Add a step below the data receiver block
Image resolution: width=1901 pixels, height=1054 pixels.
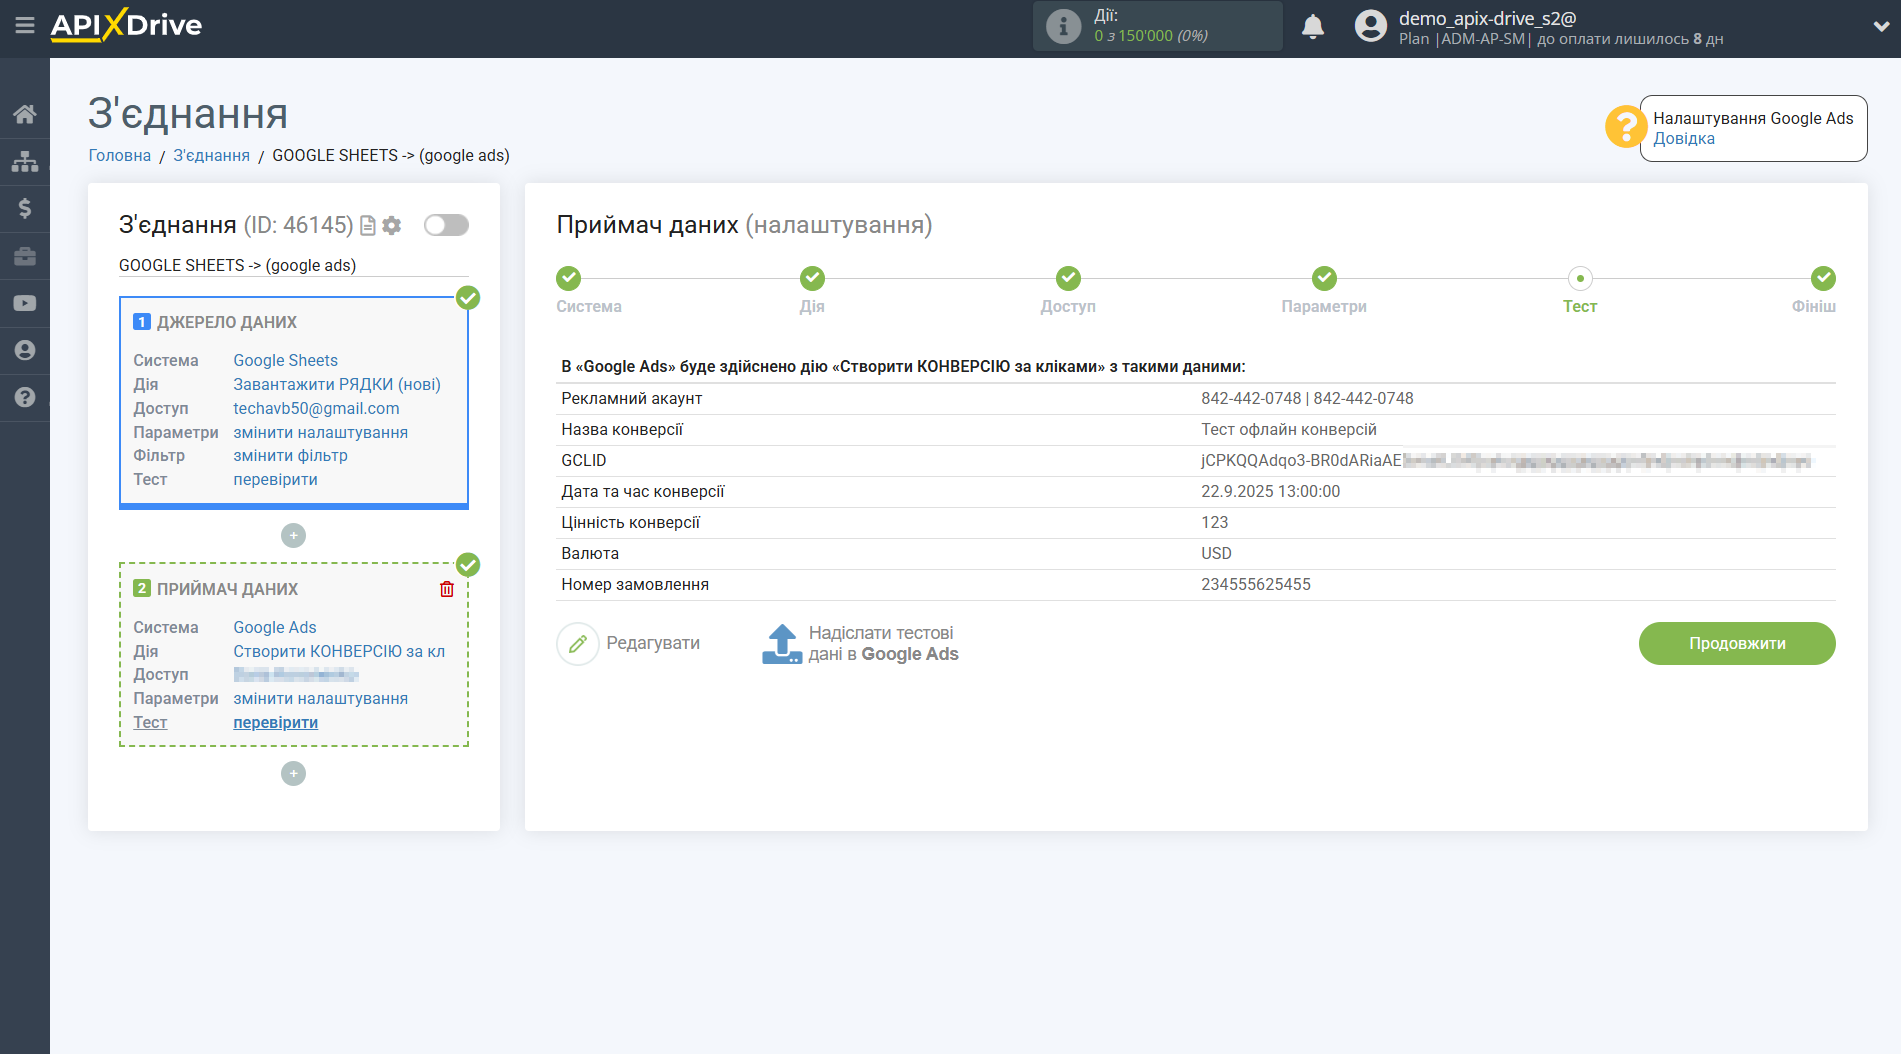(293, 773)
